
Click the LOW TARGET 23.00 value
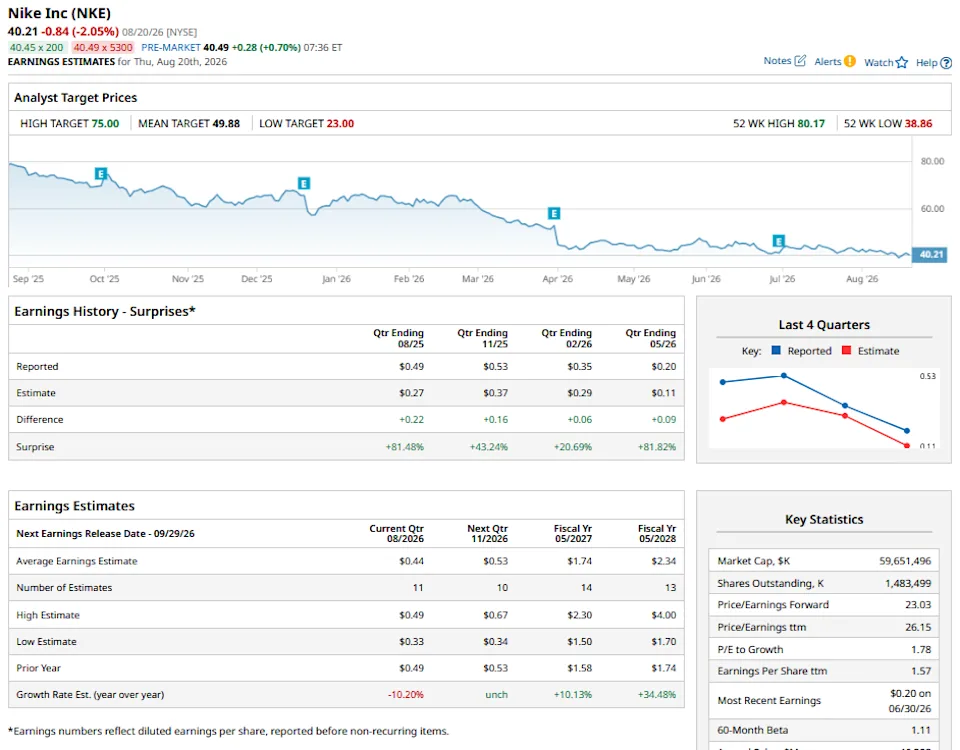(x=340, y=123)
